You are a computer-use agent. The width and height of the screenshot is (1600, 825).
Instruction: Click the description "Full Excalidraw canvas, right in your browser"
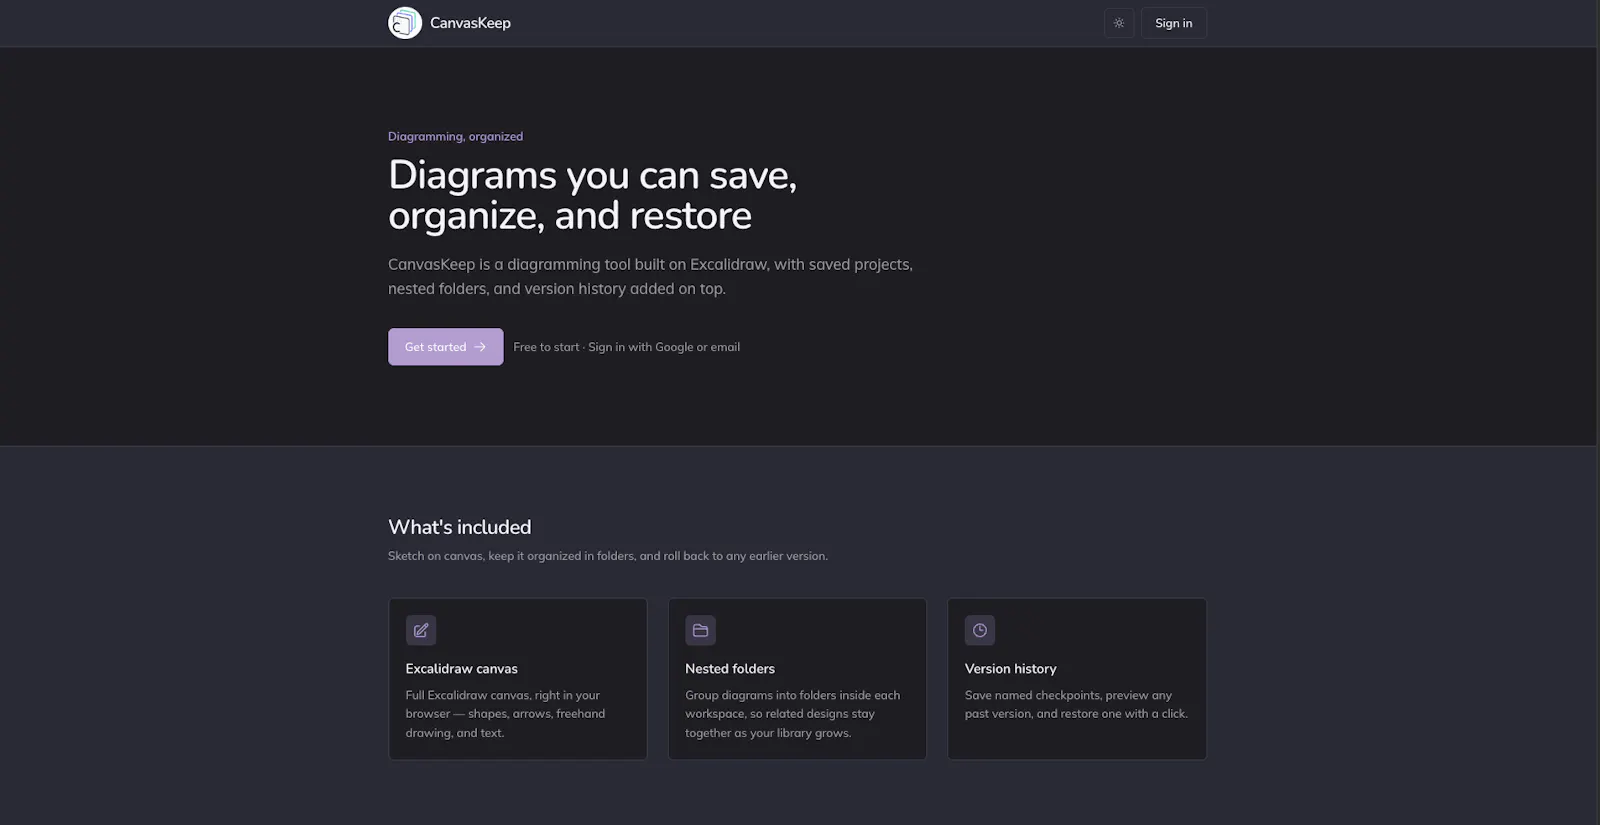click(x=506, y=714)
